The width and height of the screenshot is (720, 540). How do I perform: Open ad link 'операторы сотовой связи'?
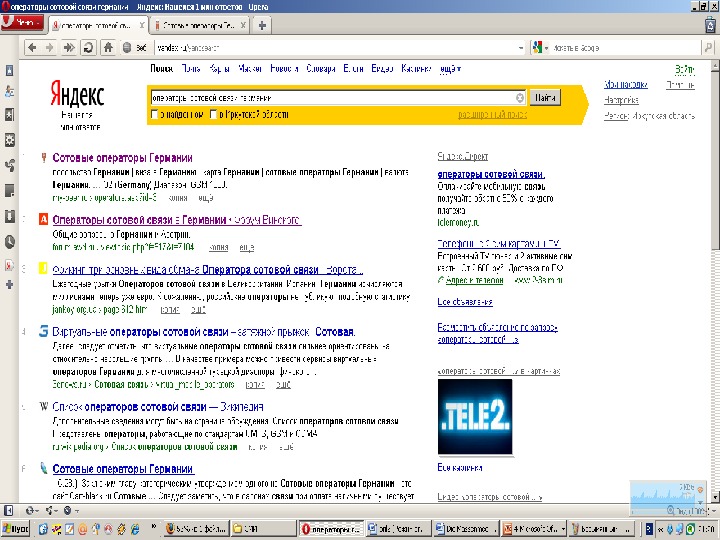coord(491,174)
